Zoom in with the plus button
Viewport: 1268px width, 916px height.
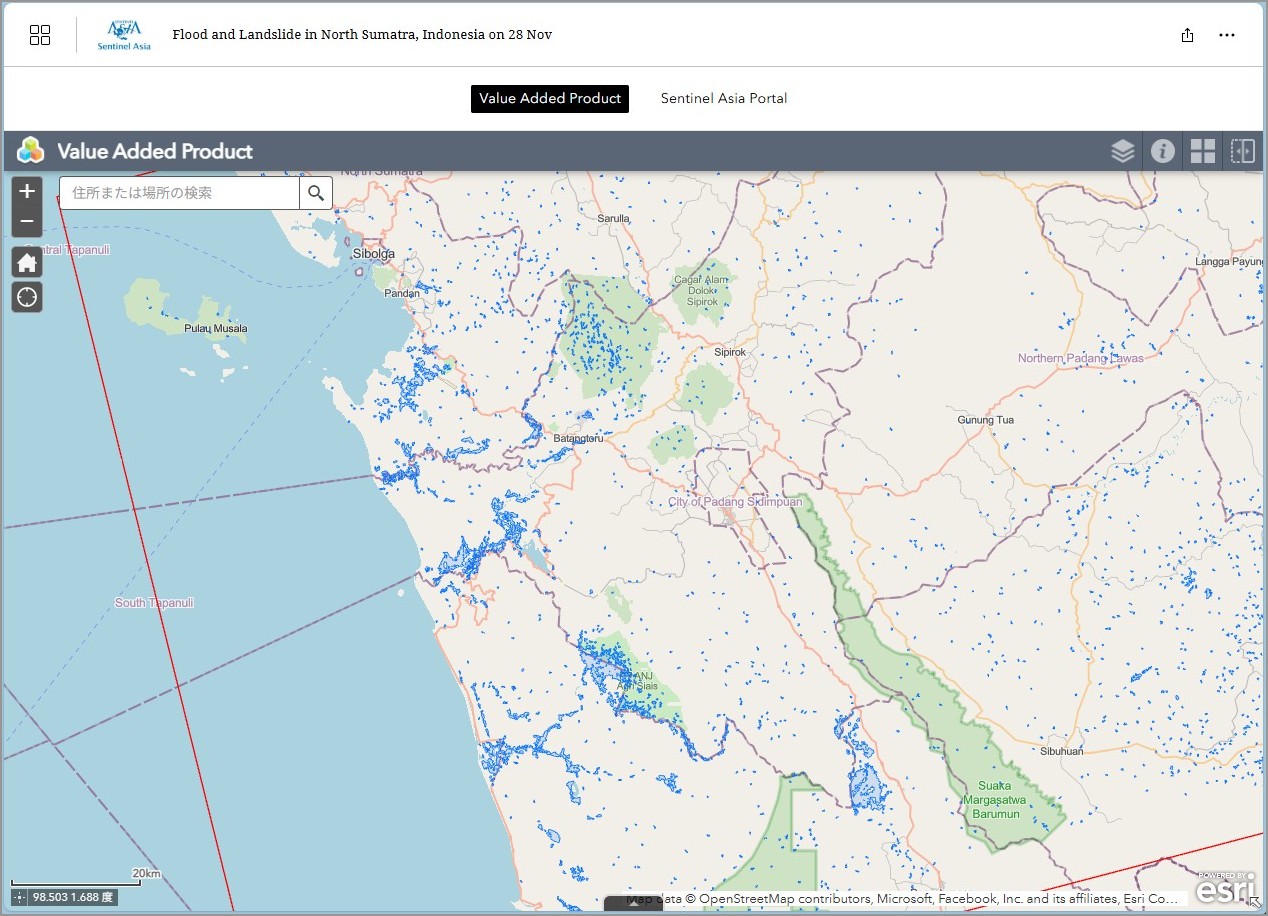[x=27, y=191]
